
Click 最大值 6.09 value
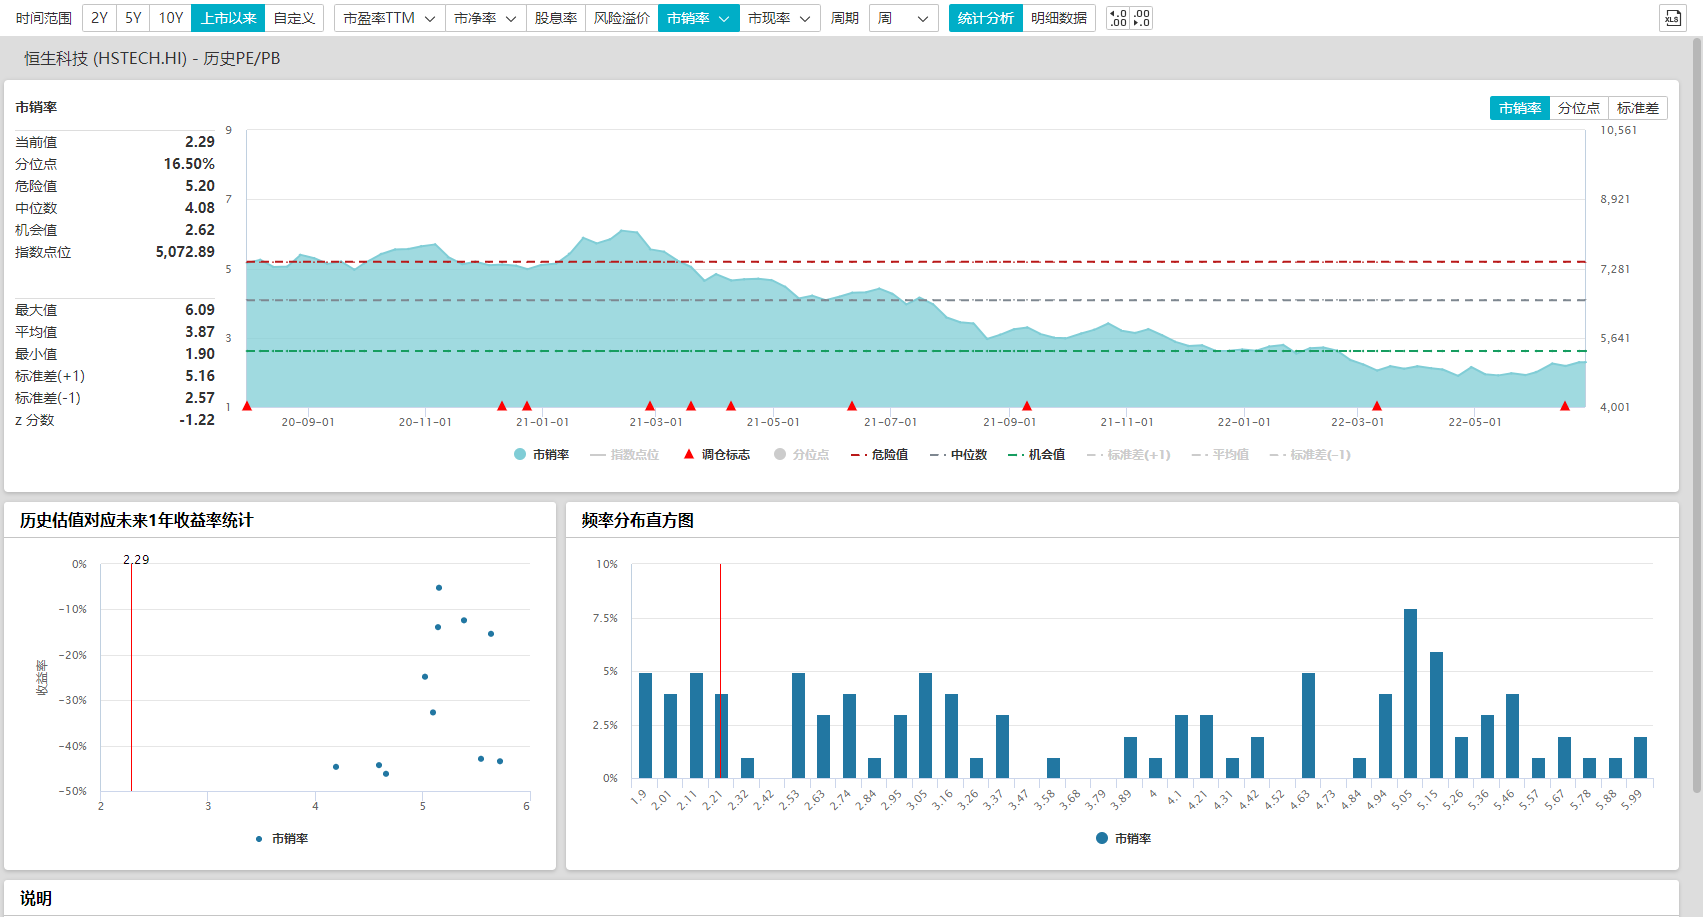[200, 310]
